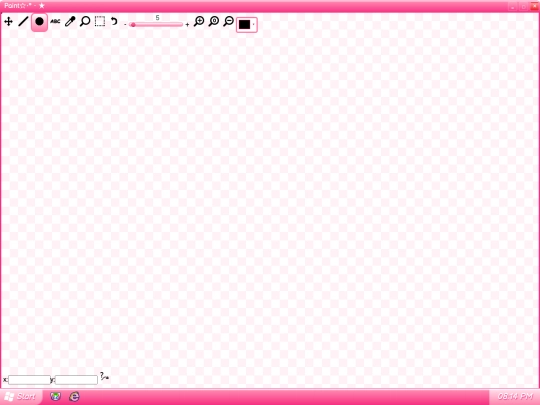Expand the color dropdown arrow
540x405 pixels.
click(x=254, y=24)
